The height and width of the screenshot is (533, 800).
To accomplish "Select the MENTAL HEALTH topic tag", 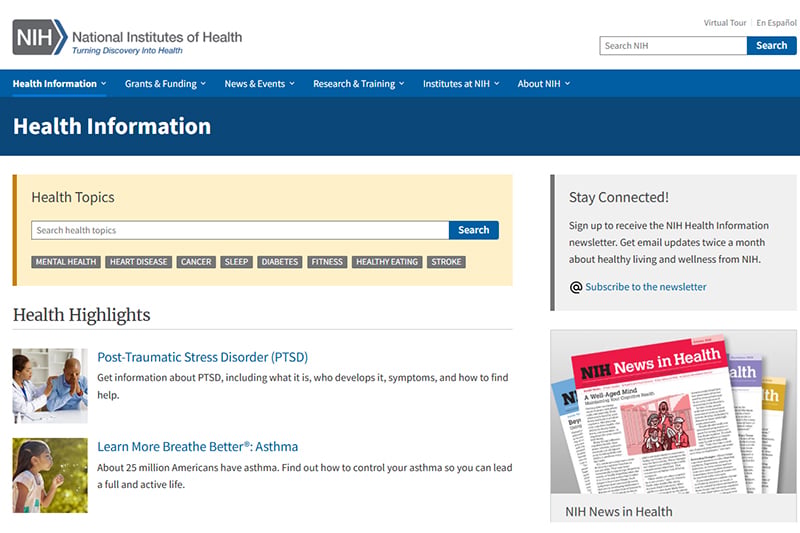I will [x=66, y=262].
